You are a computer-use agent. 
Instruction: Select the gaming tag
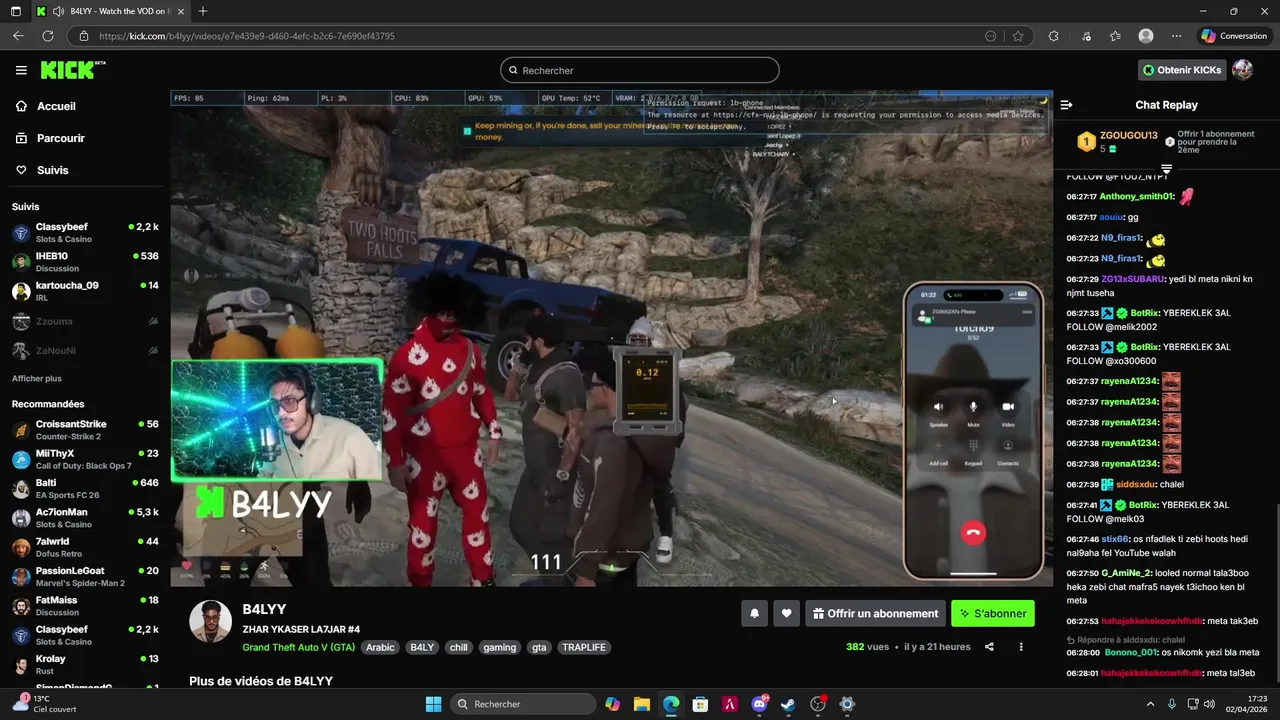pos(499,647)
